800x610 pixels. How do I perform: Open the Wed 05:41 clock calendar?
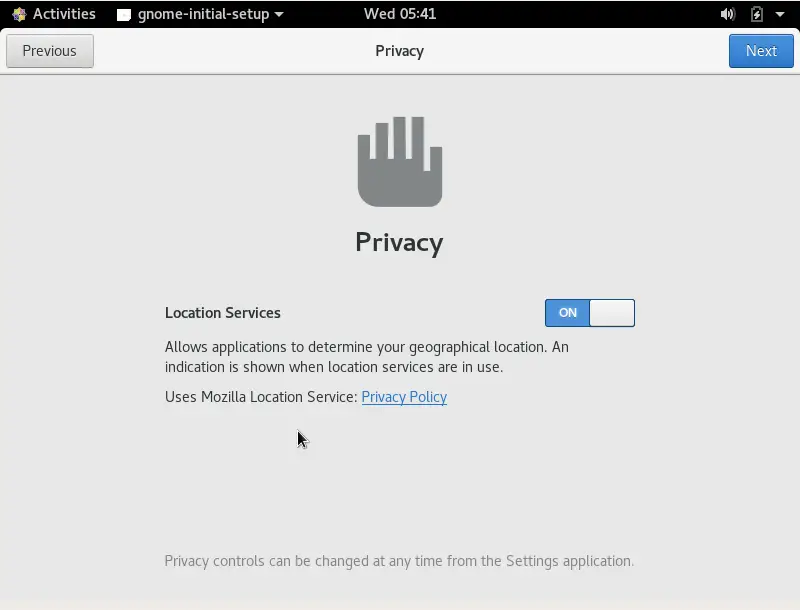click(400, 14)
